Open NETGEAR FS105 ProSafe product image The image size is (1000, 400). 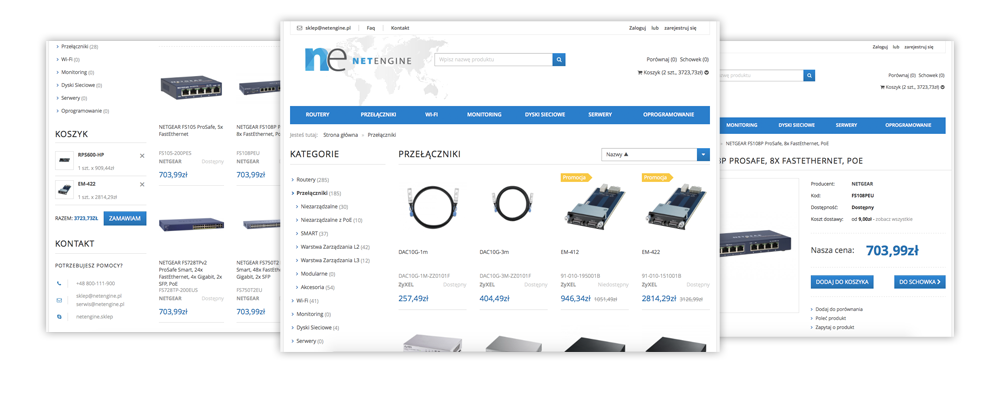191,87
